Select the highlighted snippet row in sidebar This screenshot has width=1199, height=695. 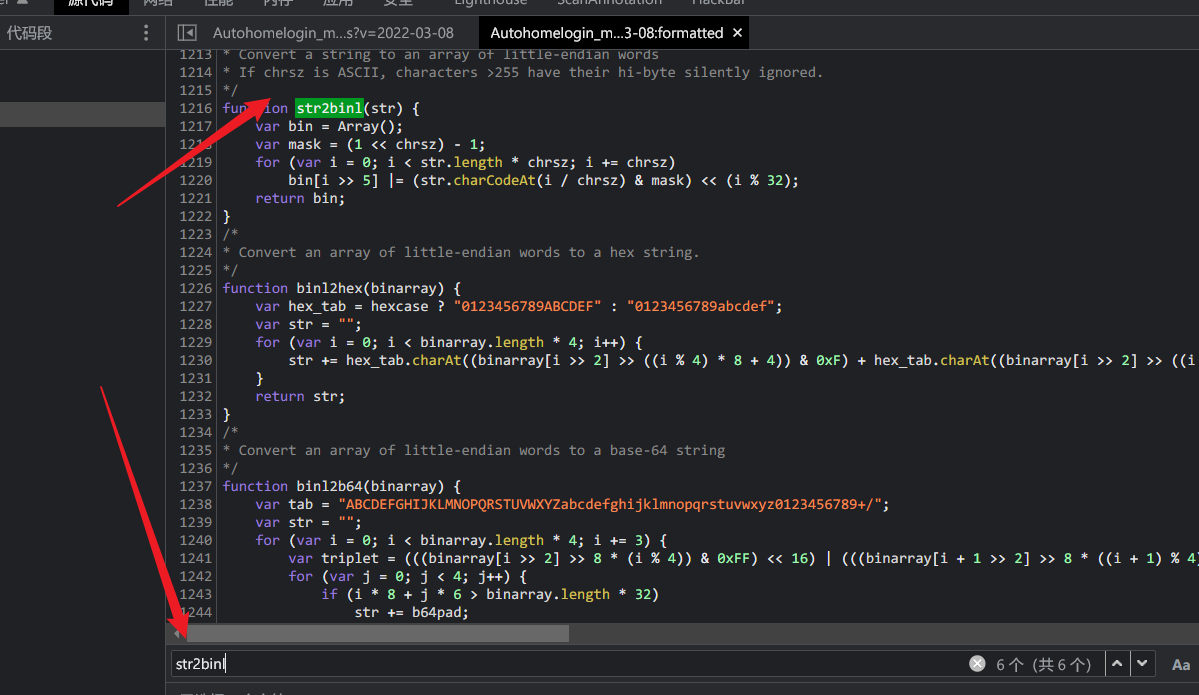point(83,114)
